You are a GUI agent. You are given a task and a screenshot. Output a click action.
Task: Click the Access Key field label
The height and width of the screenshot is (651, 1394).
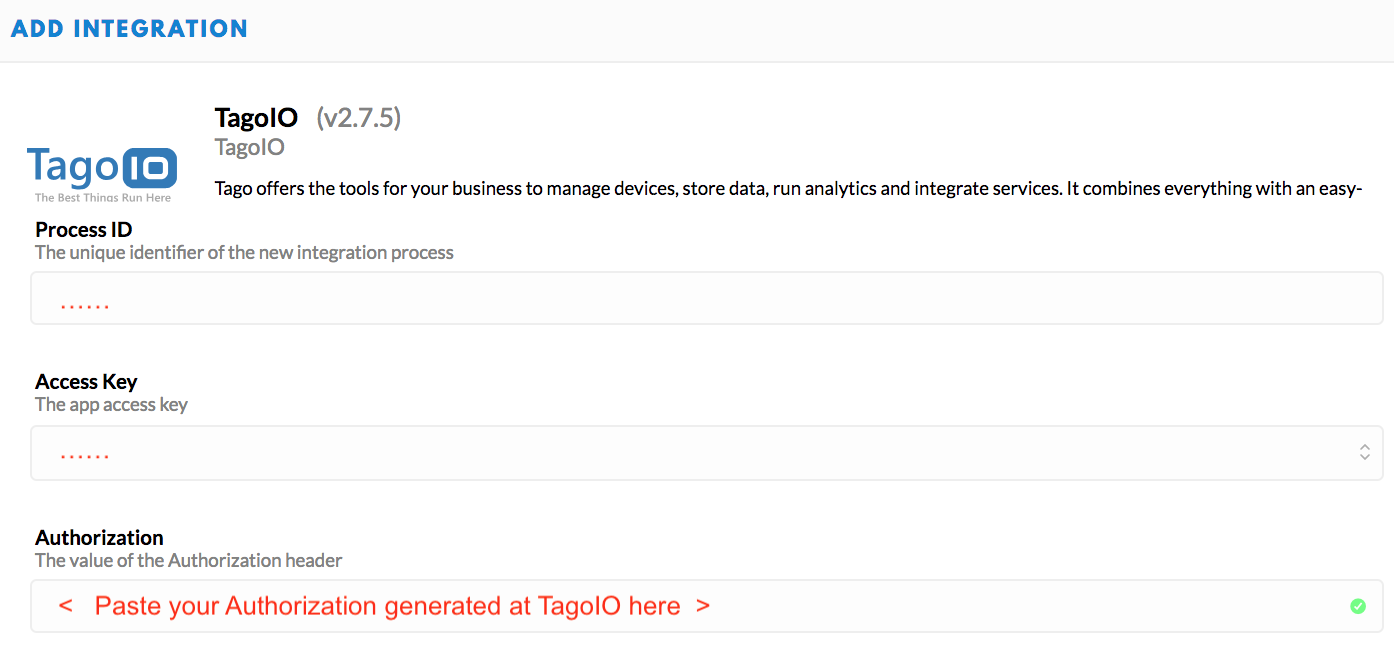(86, 381)
